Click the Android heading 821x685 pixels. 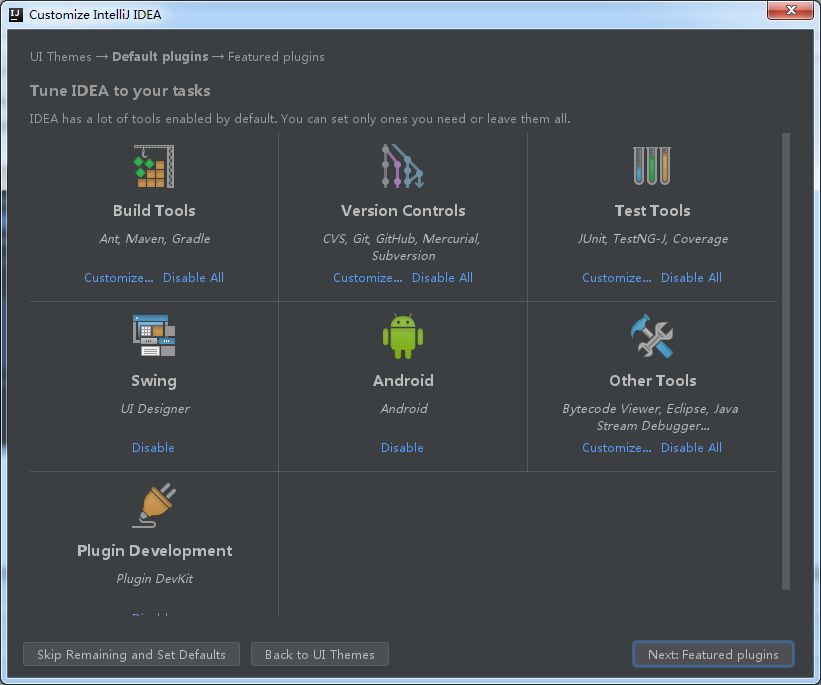(x=403, y=381)
